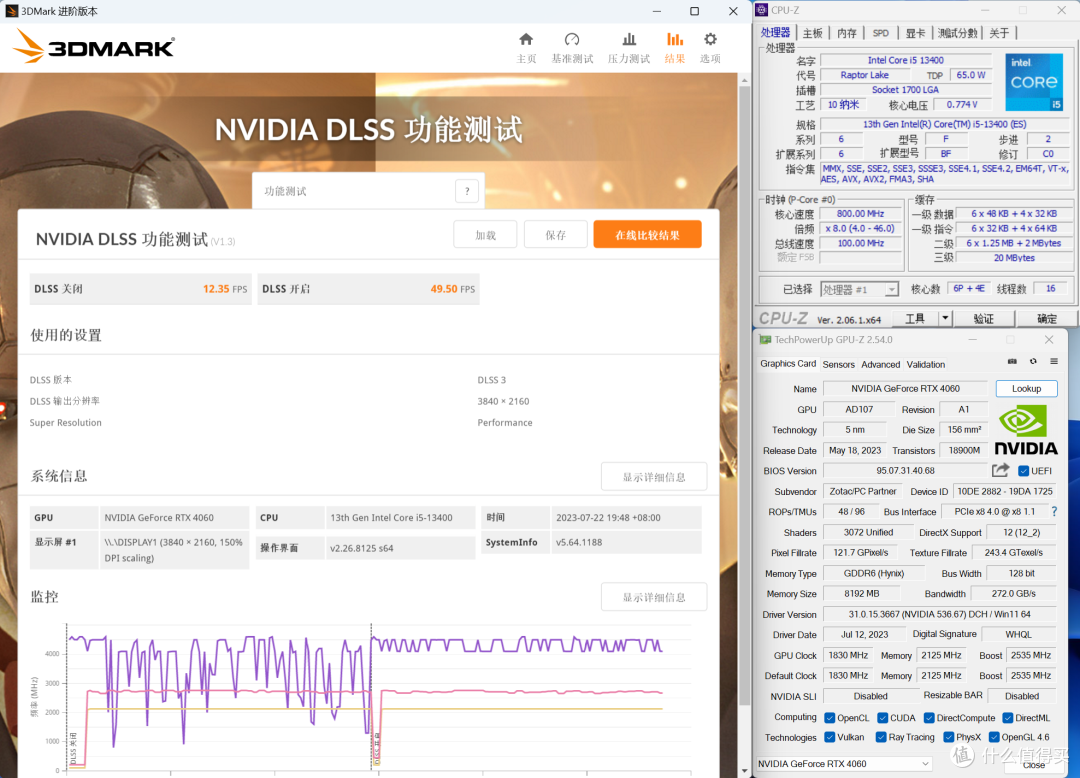Screen dimensions: 1080x778
Task: Click CPU-Z 确定 button
Action: coord(1046,318)
